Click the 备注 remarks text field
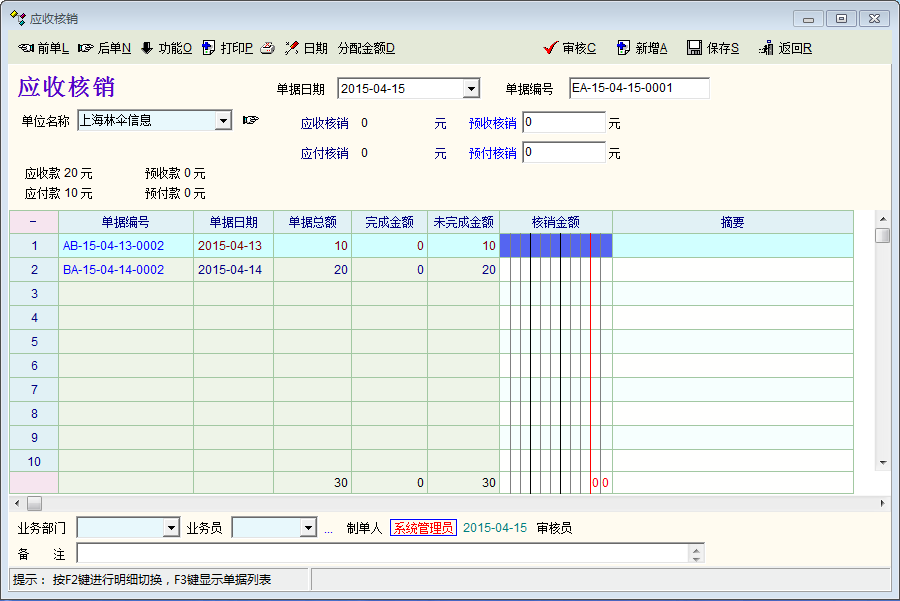 click(x=380, y=553)
